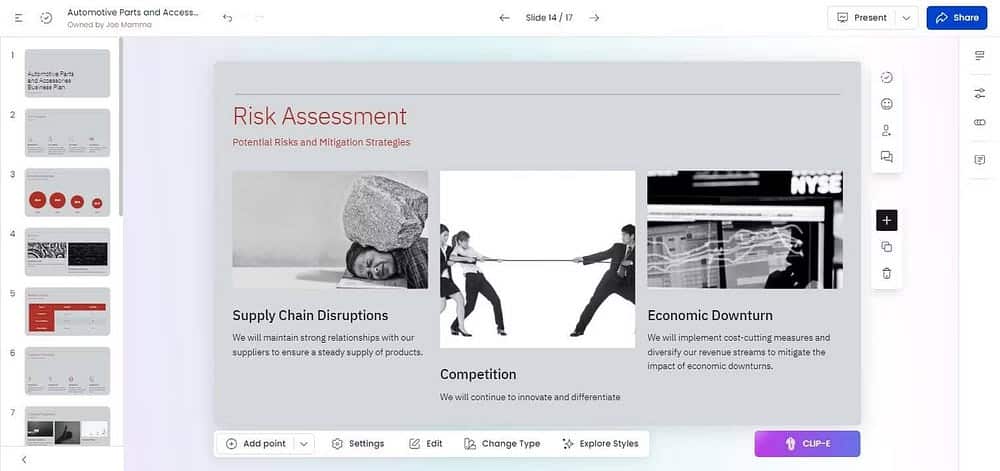1000x471 pixels.
Task: Click the emoji reaction icon
Action: click(886, 104)
